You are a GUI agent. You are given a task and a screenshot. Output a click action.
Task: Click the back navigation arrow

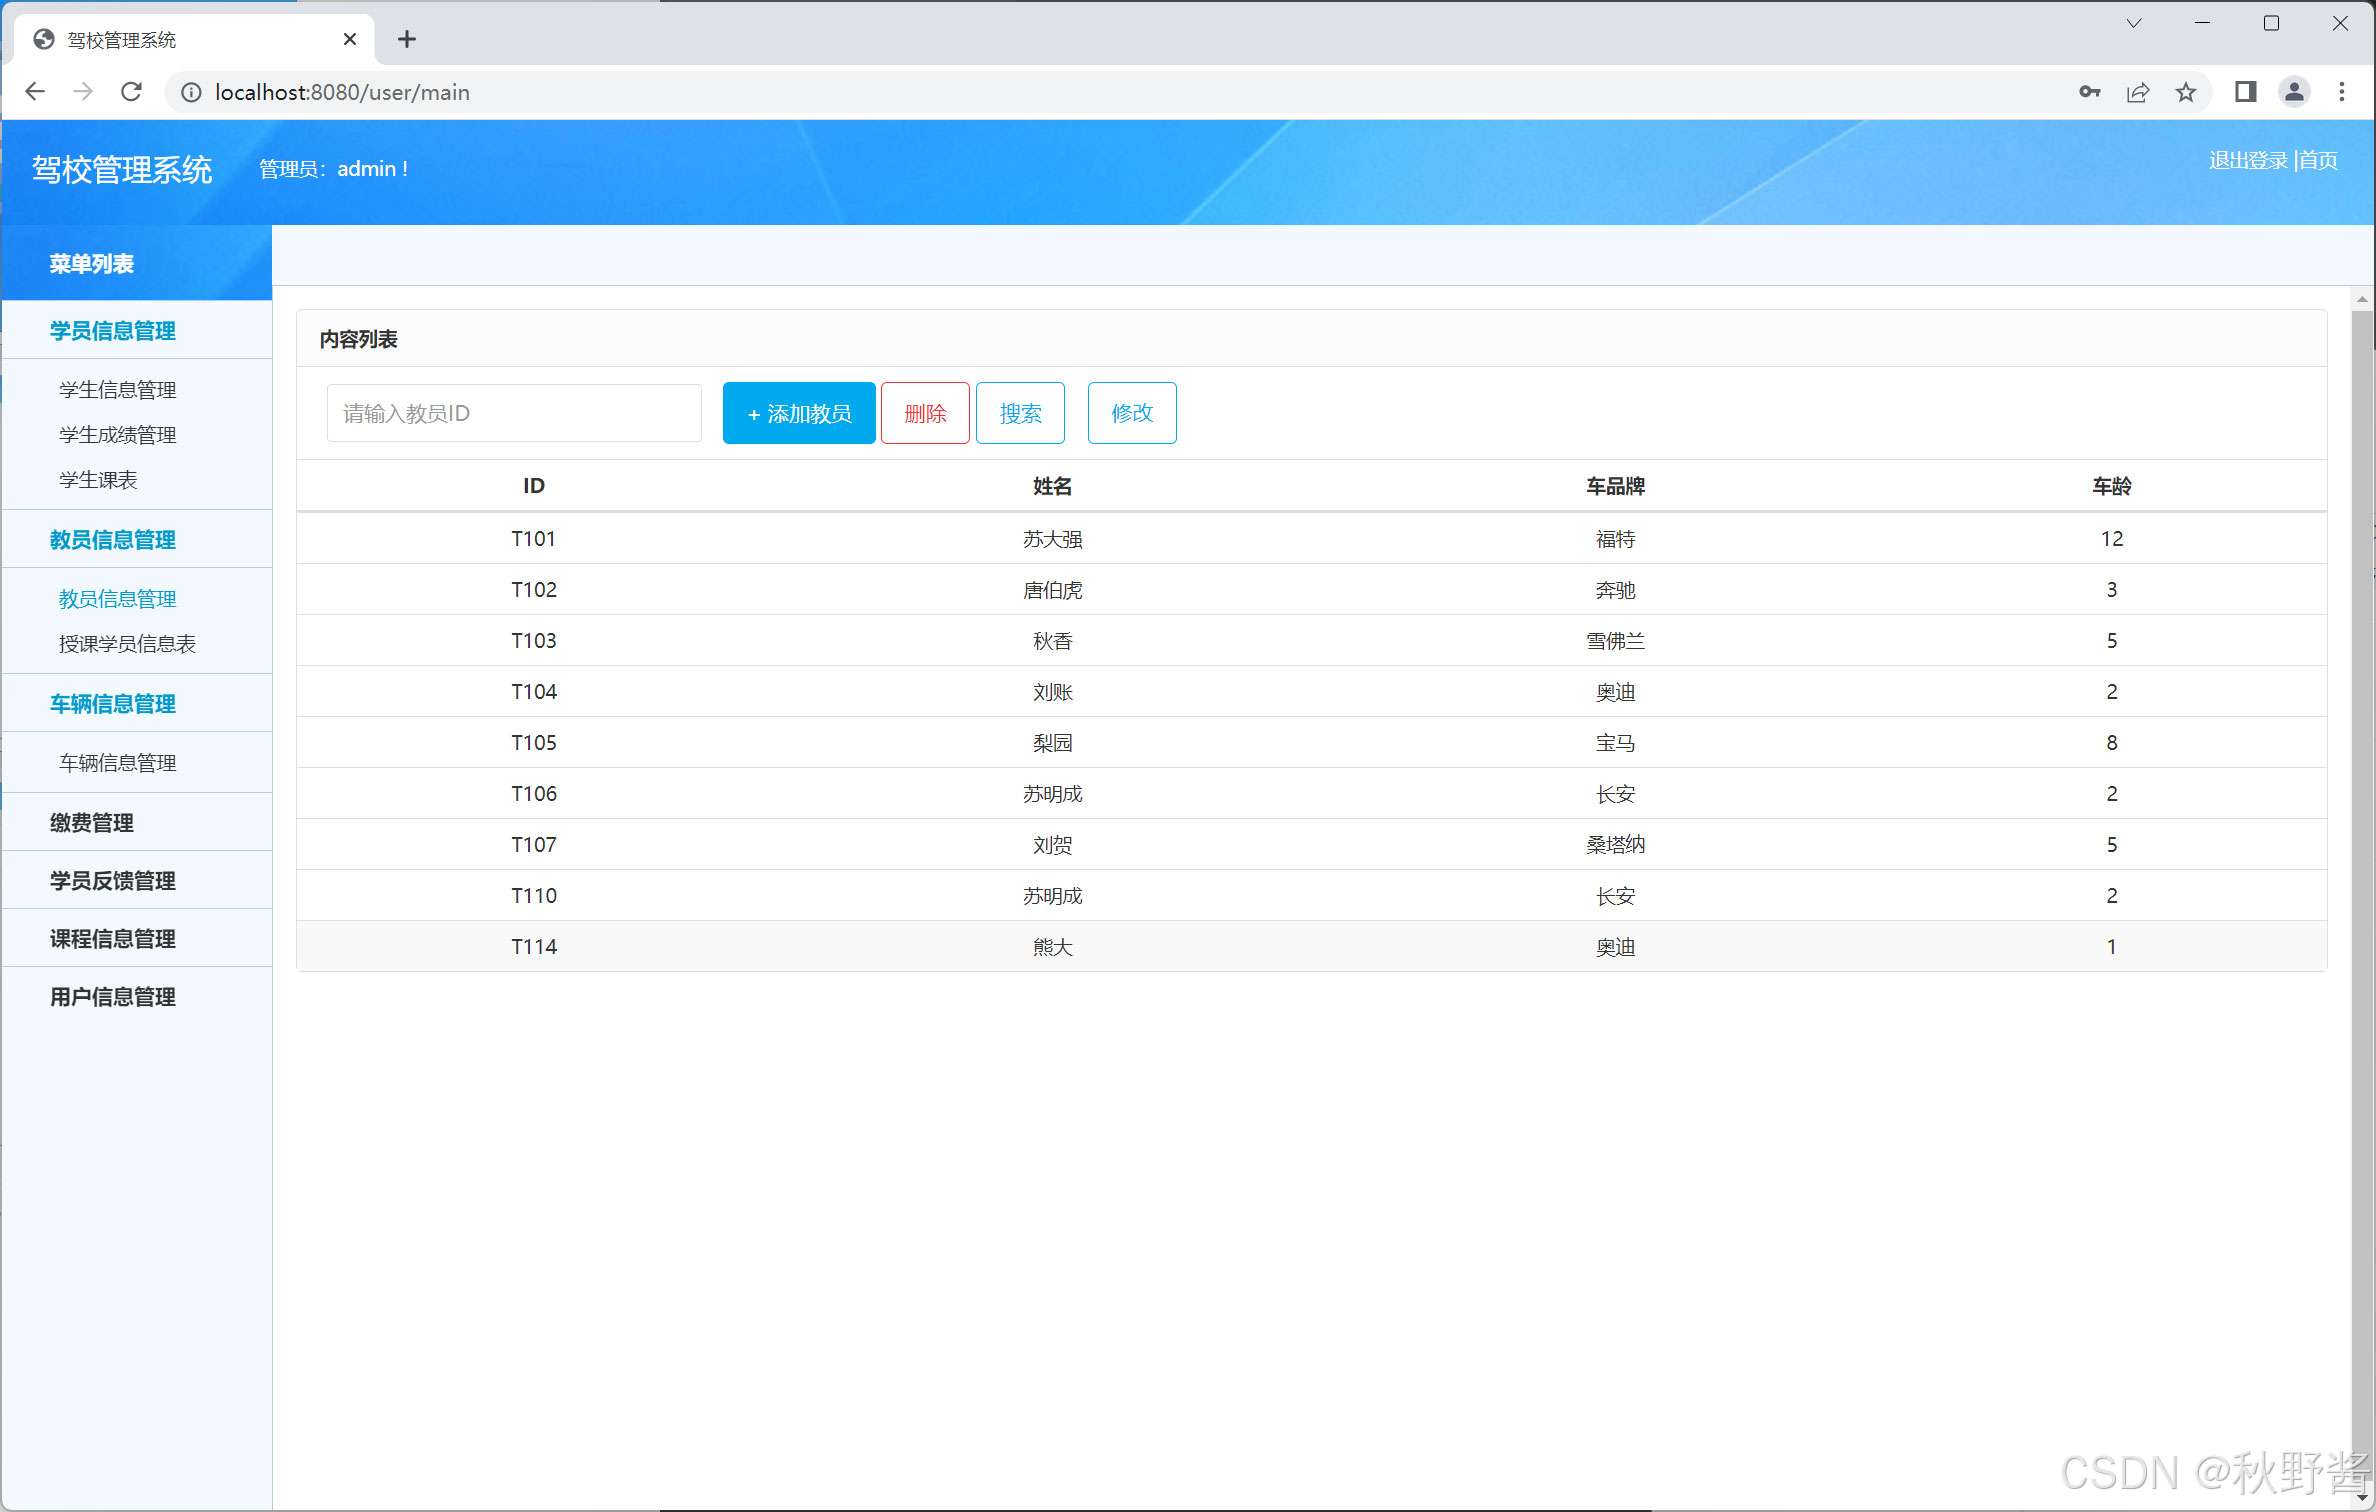pos(35,92)
